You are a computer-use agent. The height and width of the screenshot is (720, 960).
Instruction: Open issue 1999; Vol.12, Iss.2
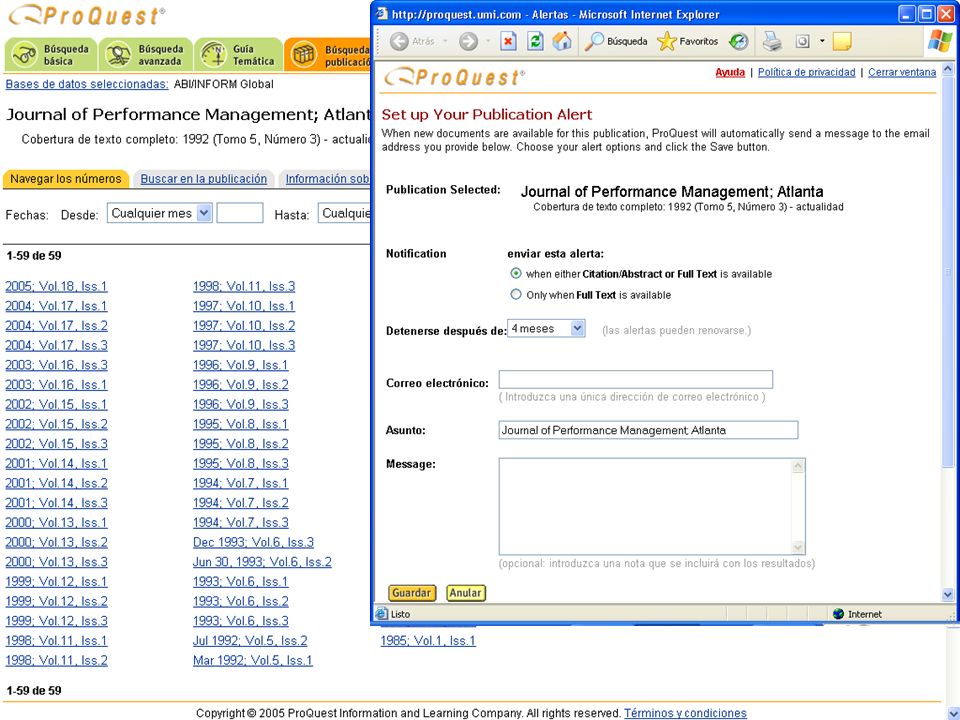point(56,601)
